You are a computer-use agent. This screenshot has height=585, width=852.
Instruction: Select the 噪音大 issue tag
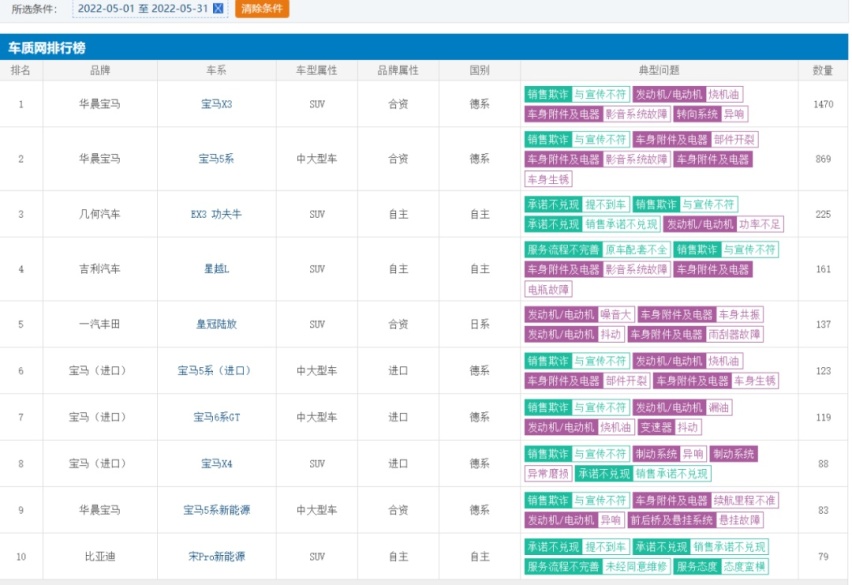coord(616,314)
